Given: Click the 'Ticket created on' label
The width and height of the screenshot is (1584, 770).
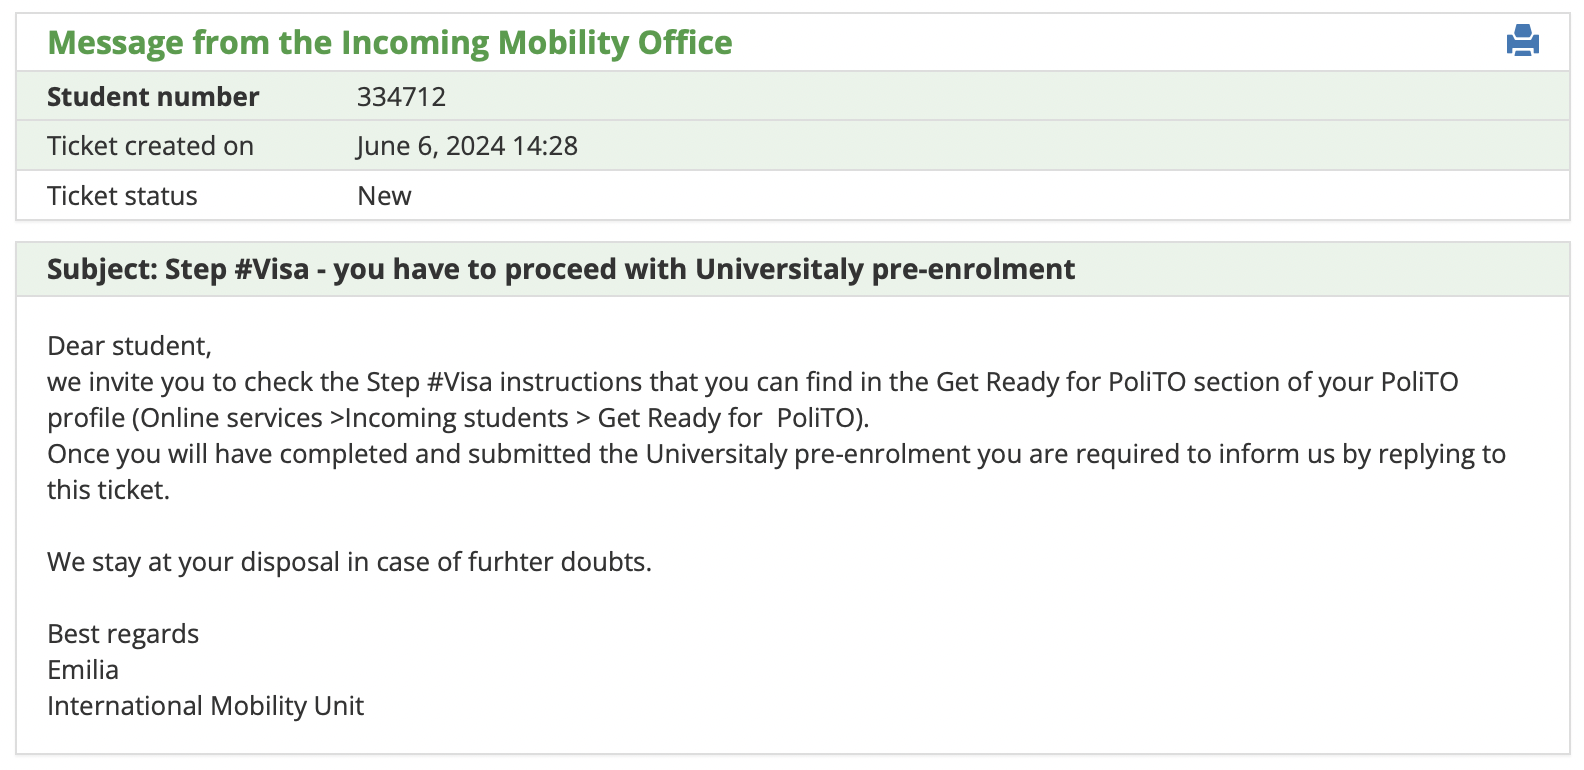Looking at the screenshot, I should pyautogui.click(x=150, y=146).
